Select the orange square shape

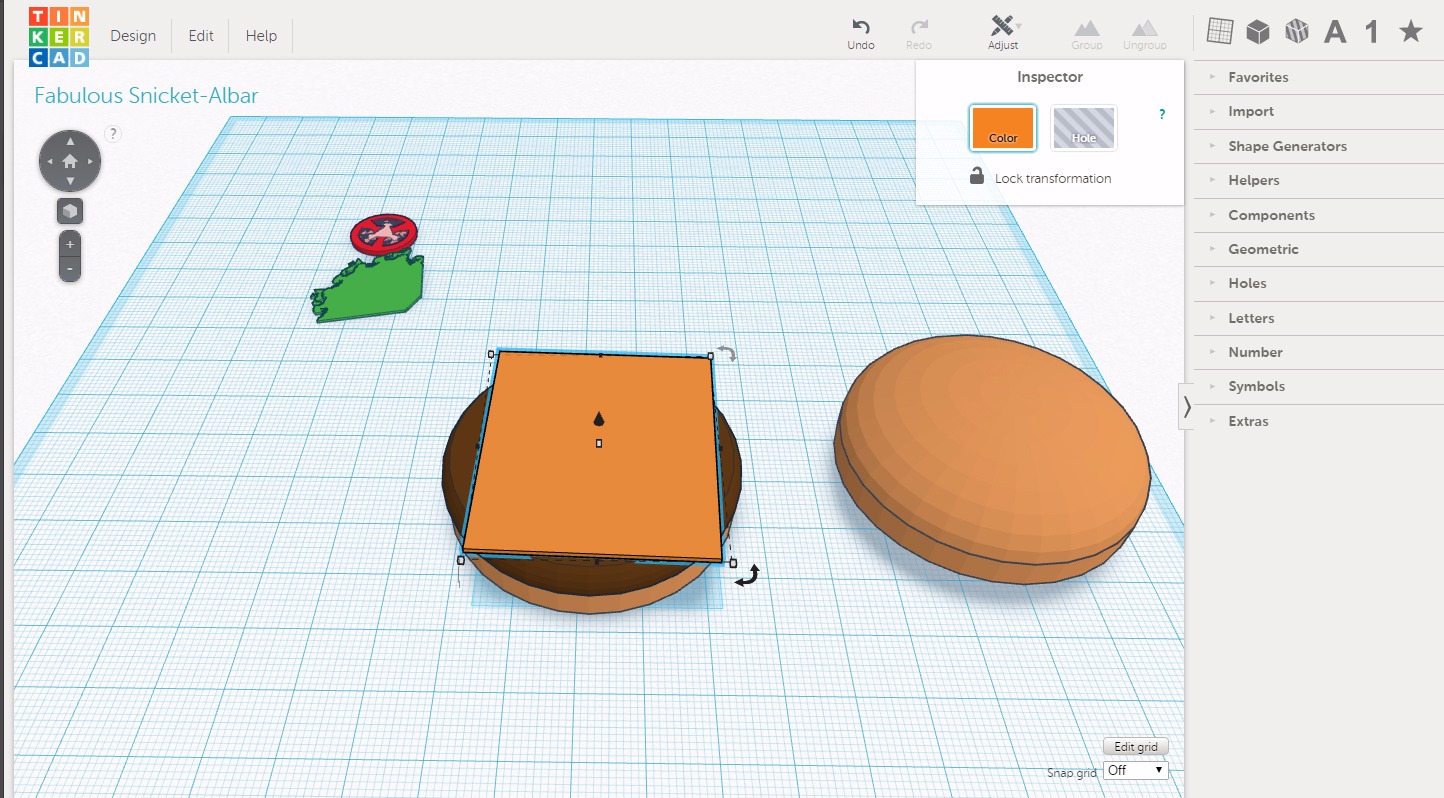pos(595,456)
